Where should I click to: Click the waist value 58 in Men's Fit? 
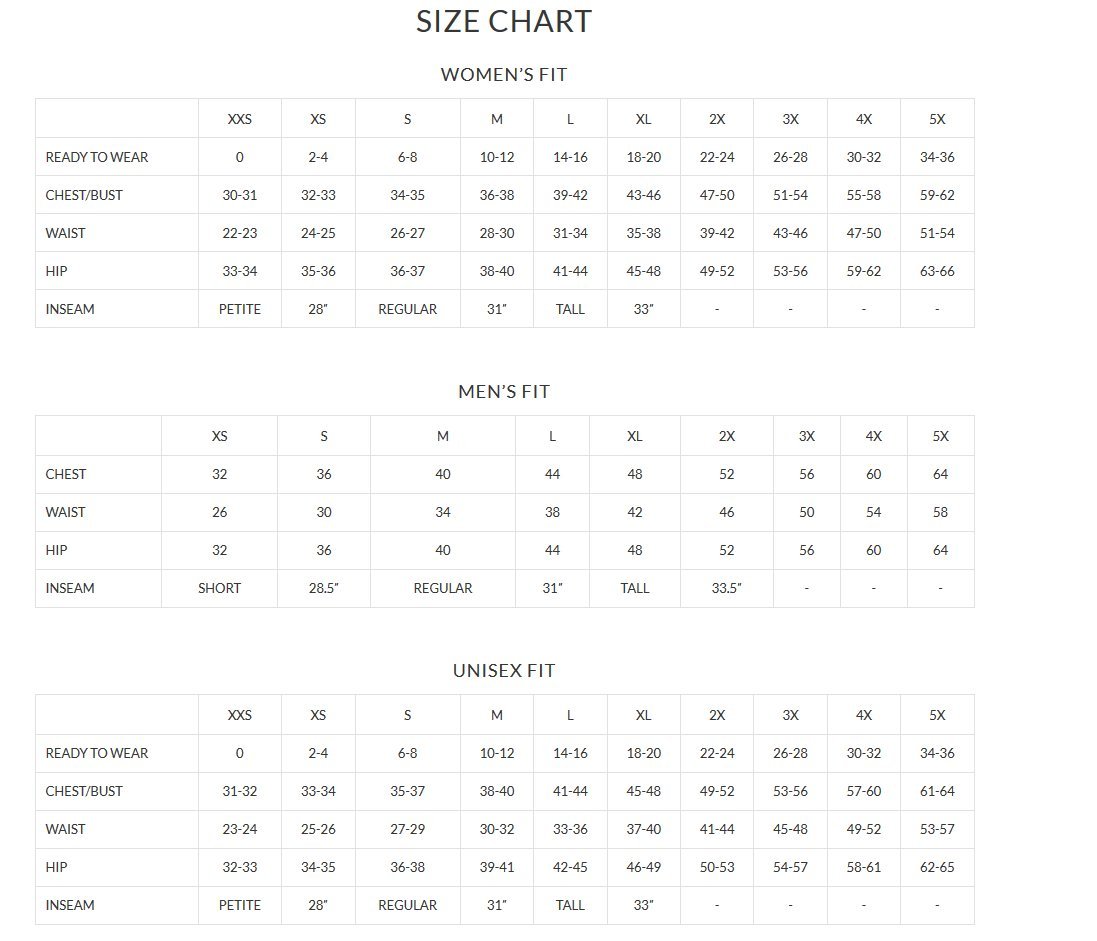[x=940, y=512]
